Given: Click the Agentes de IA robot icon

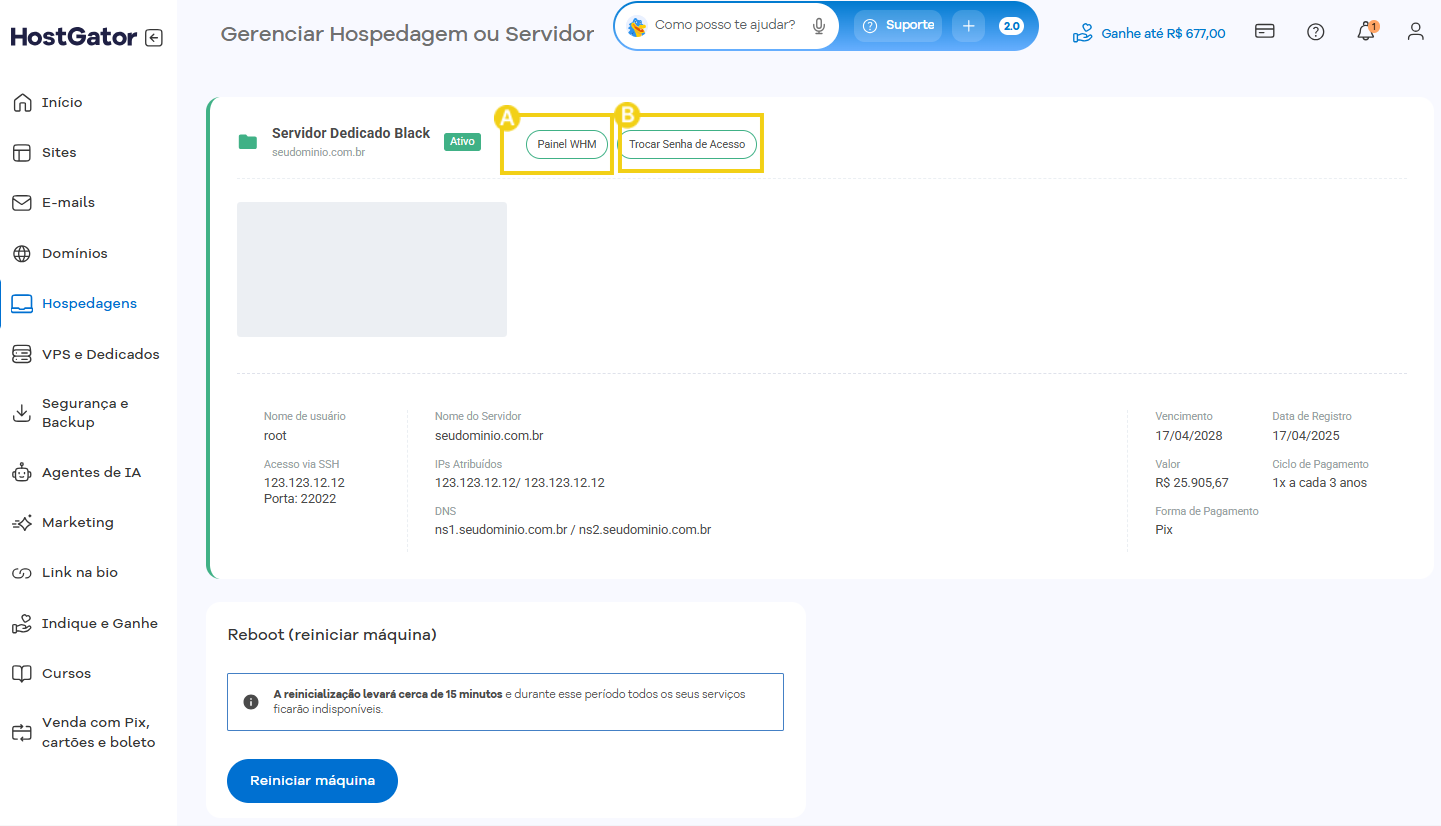Looking at the screenshot, I should pos(22,472).
